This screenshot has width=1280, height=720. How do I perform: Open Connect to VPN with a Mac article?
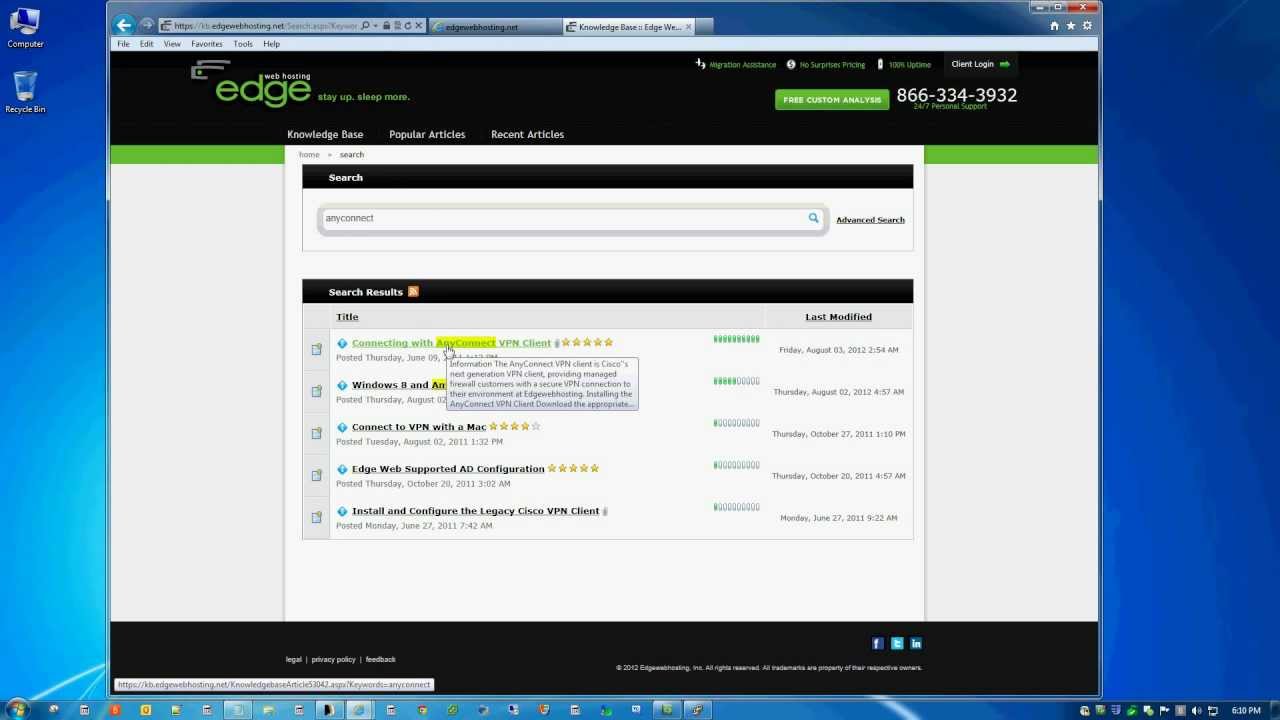[x=419, y=427]
